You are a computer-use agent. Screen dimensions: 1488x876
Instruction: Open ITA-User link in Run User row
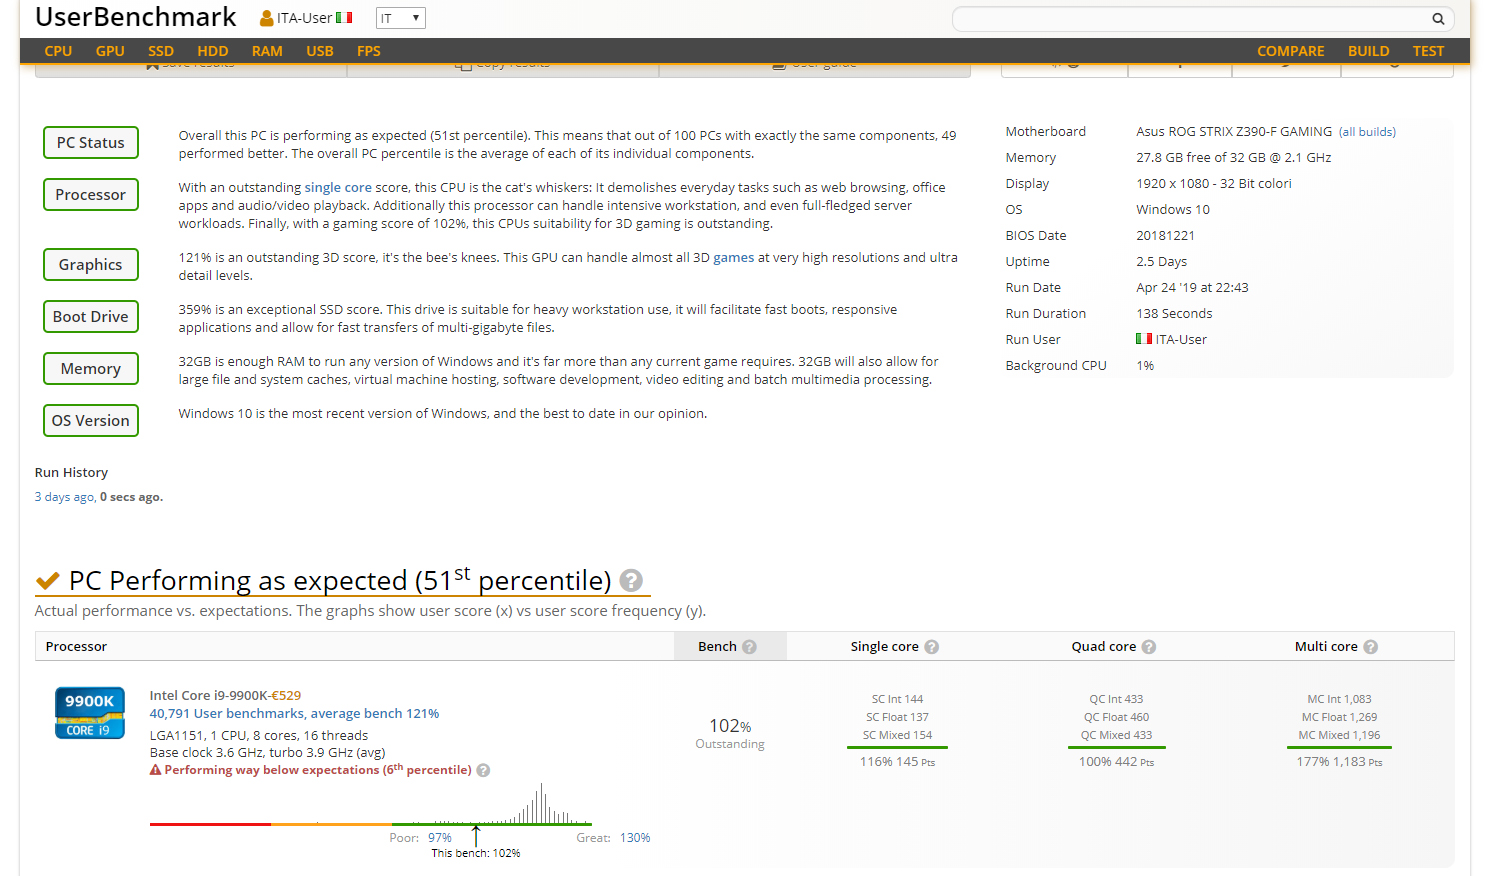(x=1181, y=339)
